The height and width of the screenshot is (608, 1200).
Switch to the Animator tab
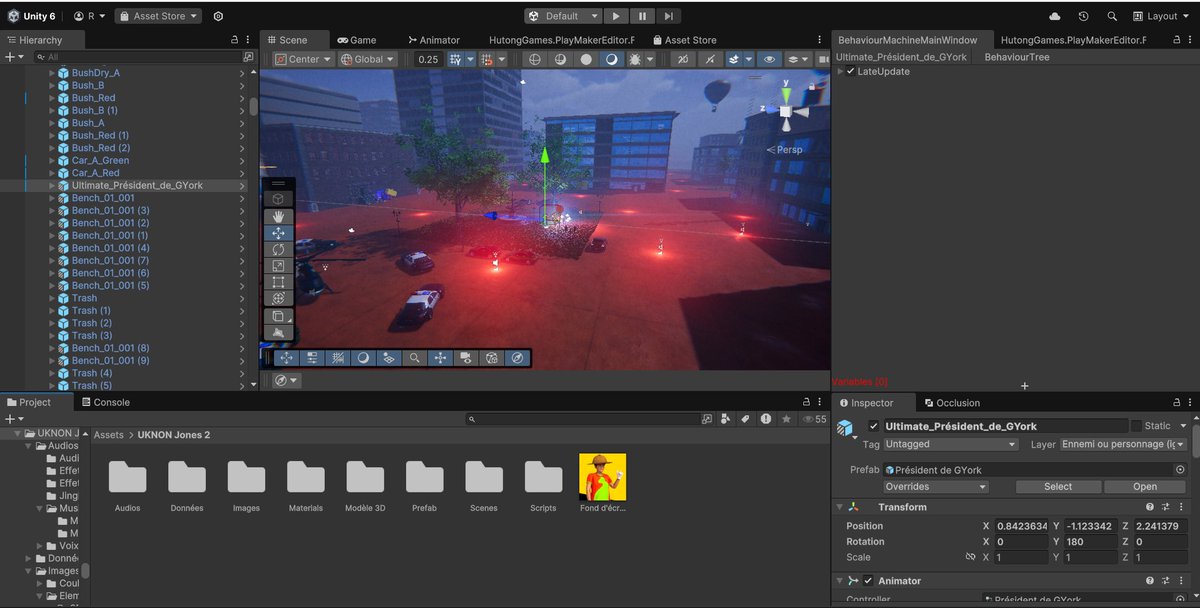[435, 40]
